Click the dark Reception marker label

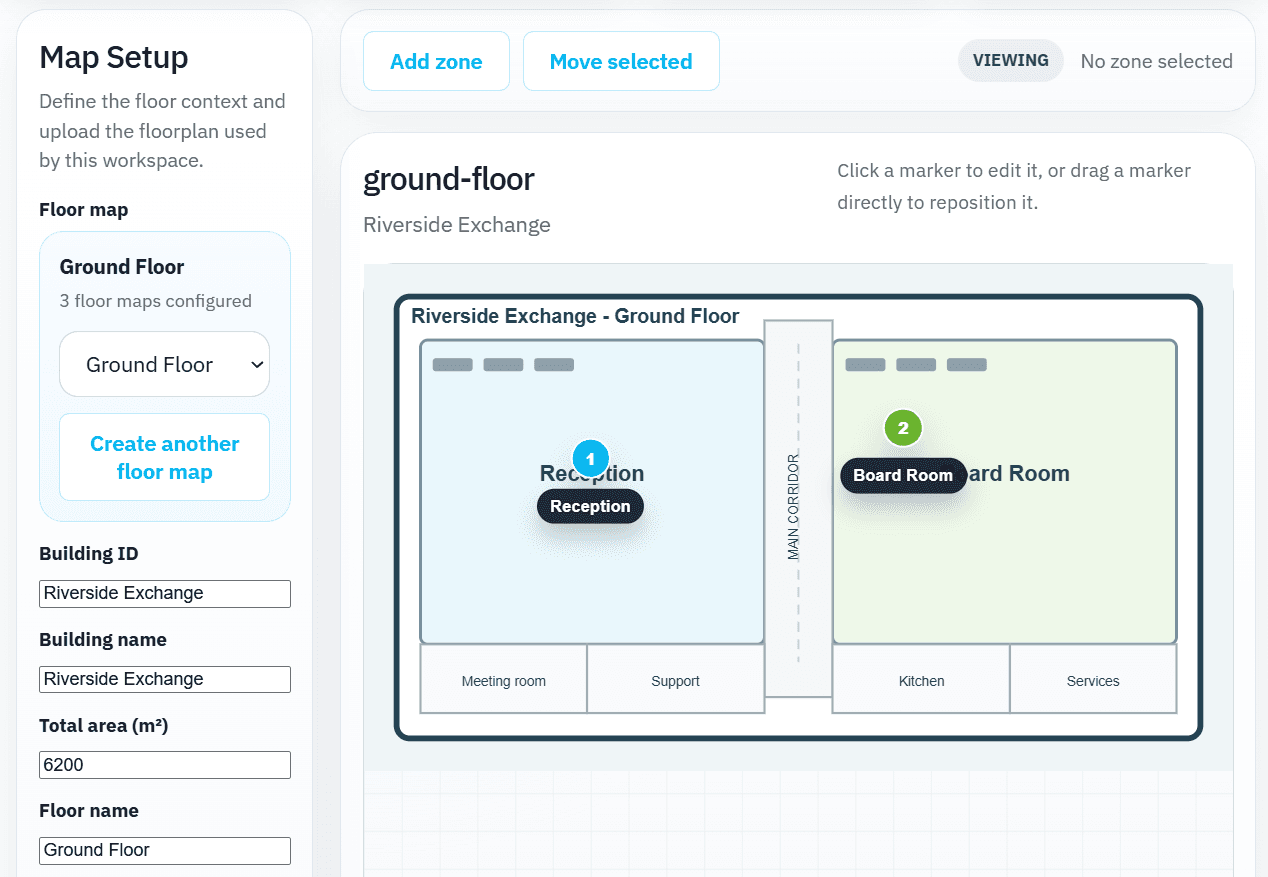click(x=590, y=506)
